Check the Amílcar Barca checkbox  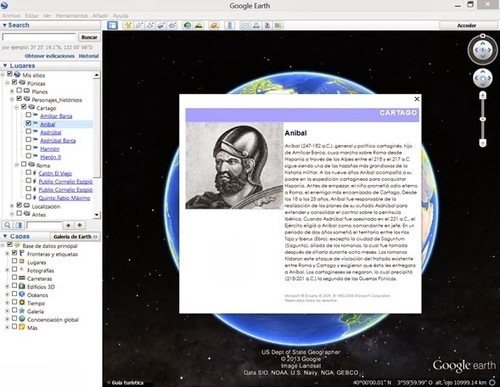pos(29,115)
